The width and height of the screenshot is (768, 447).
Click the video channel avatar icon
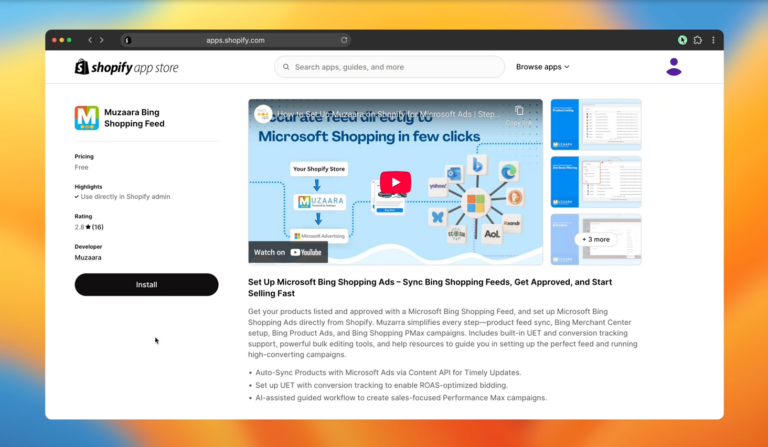(263, 114)
